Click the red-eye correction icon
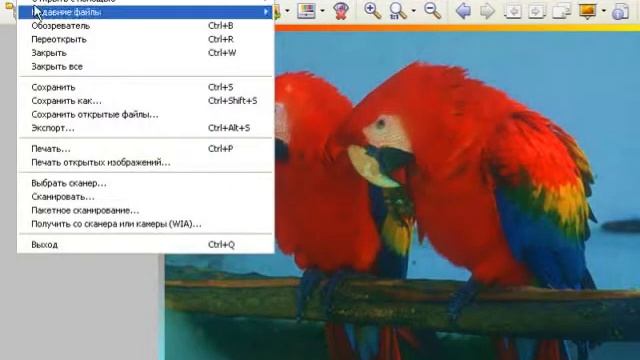 (340, 11)
